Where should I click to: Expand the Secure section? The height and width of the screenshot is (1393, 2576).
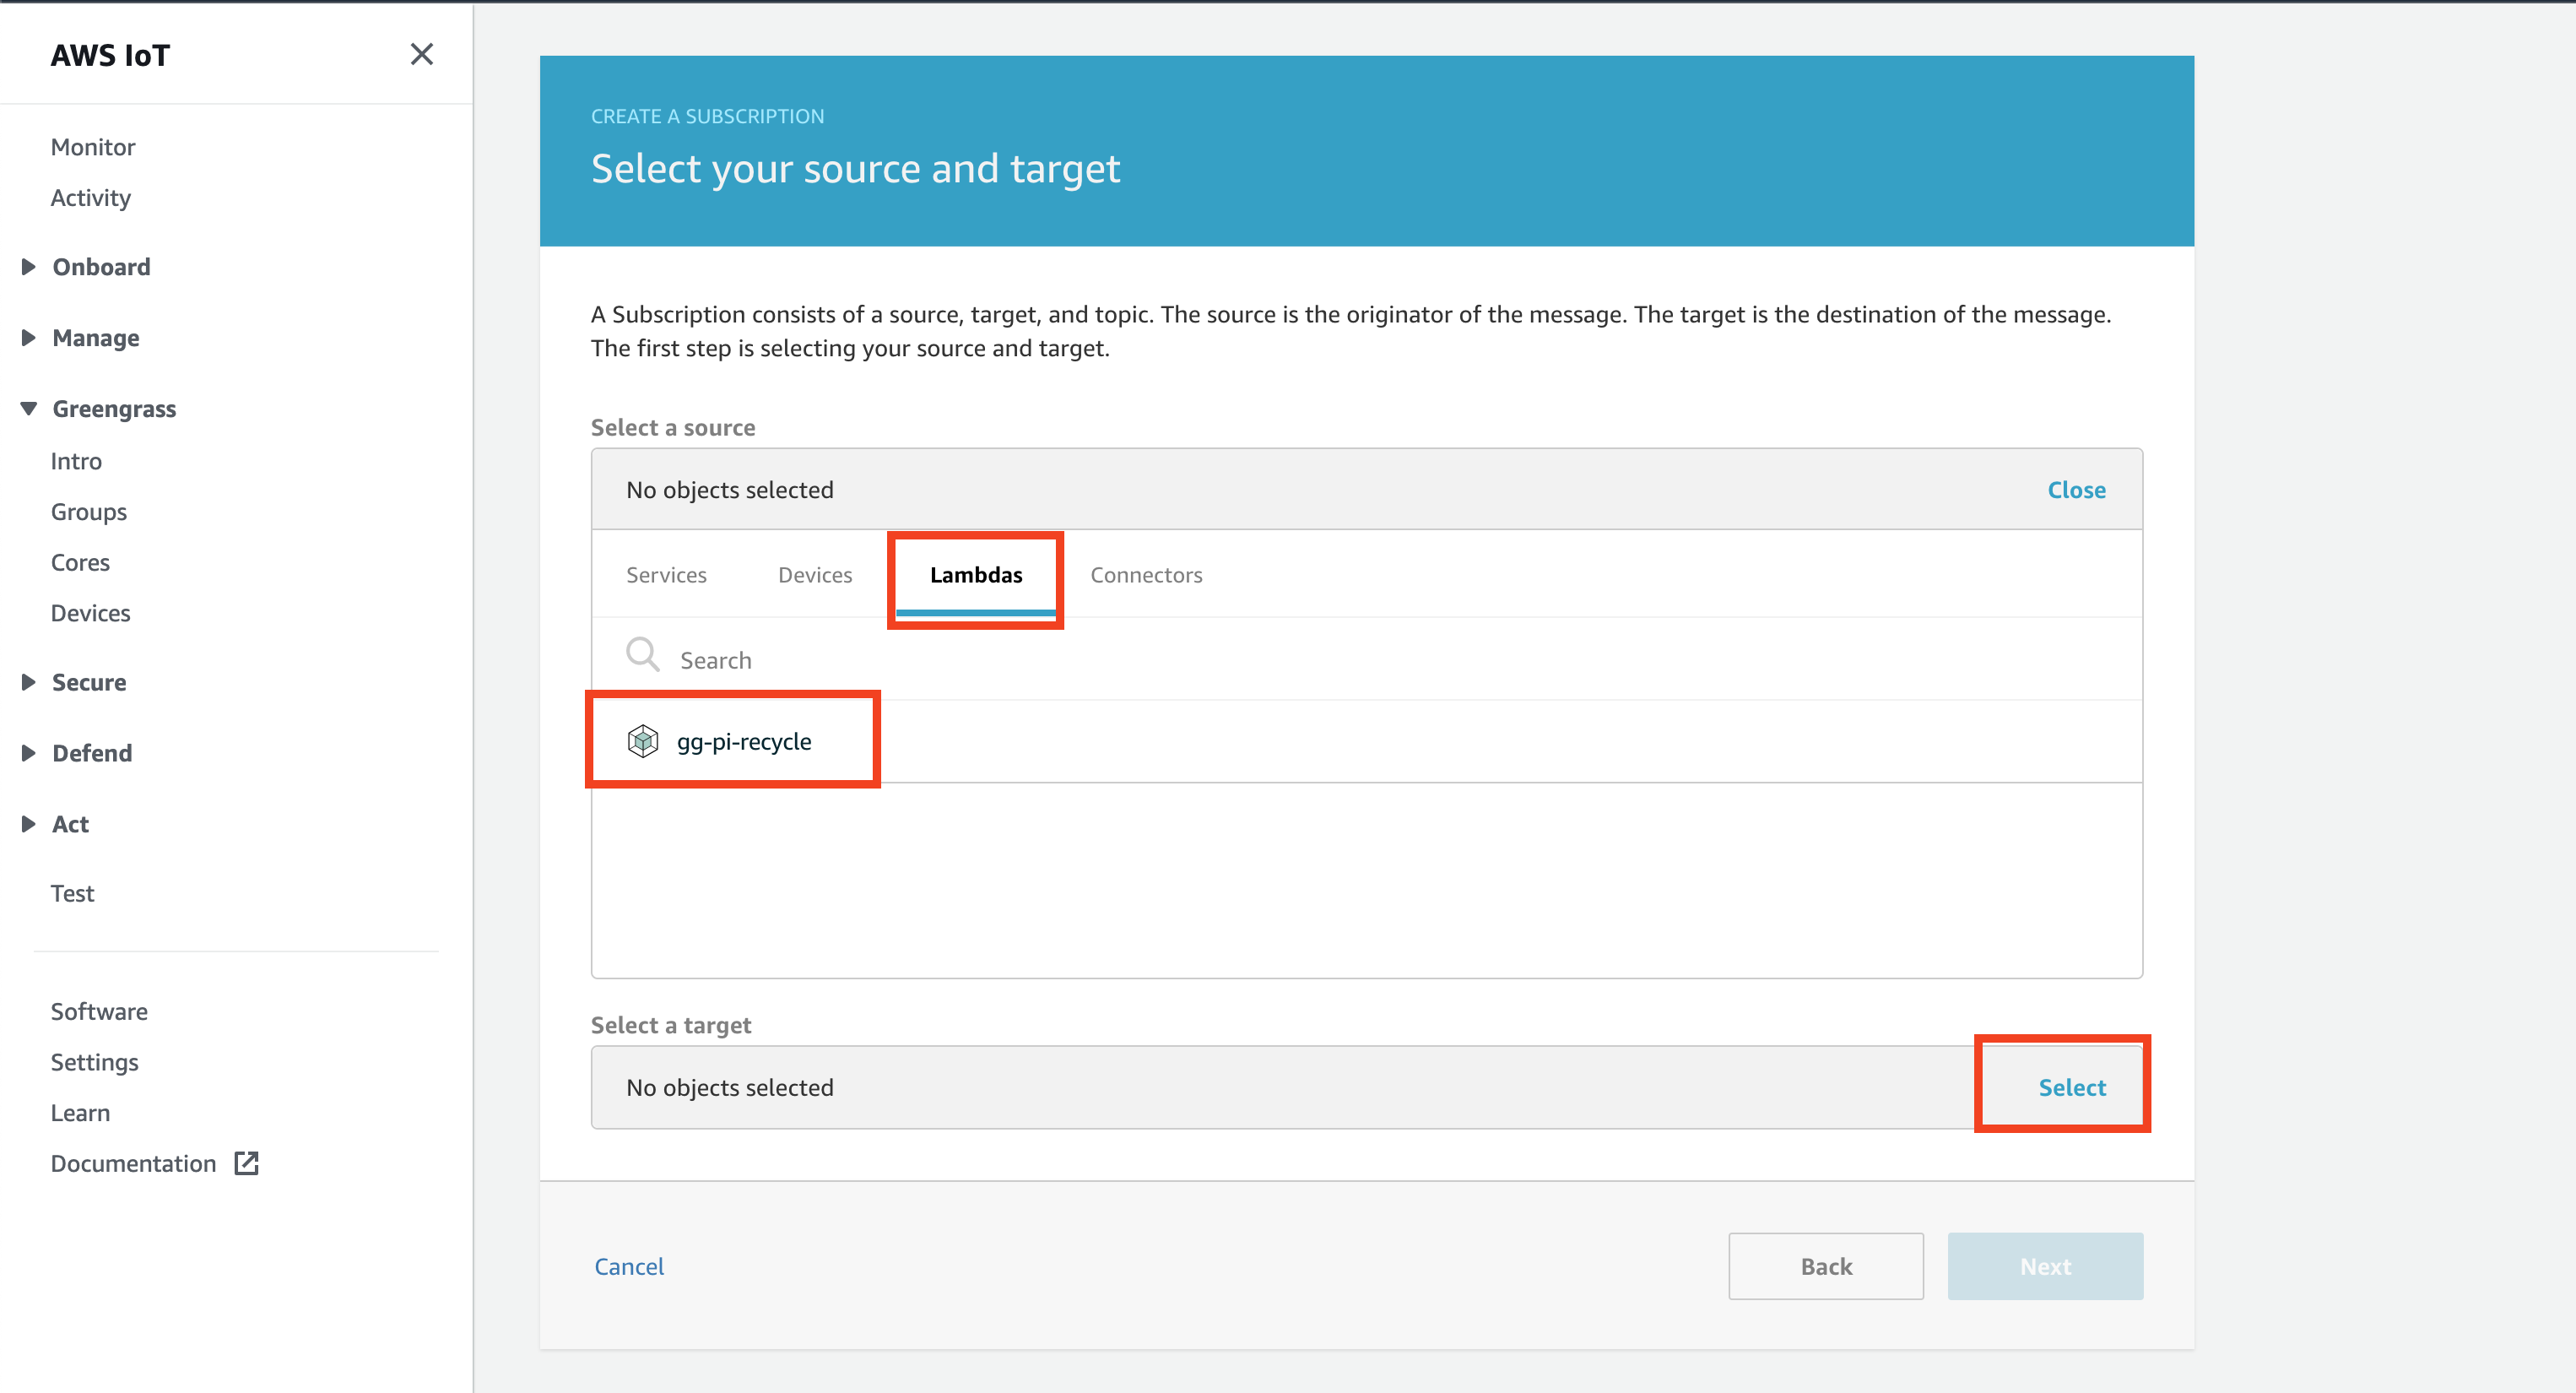(x=29, y=682)
